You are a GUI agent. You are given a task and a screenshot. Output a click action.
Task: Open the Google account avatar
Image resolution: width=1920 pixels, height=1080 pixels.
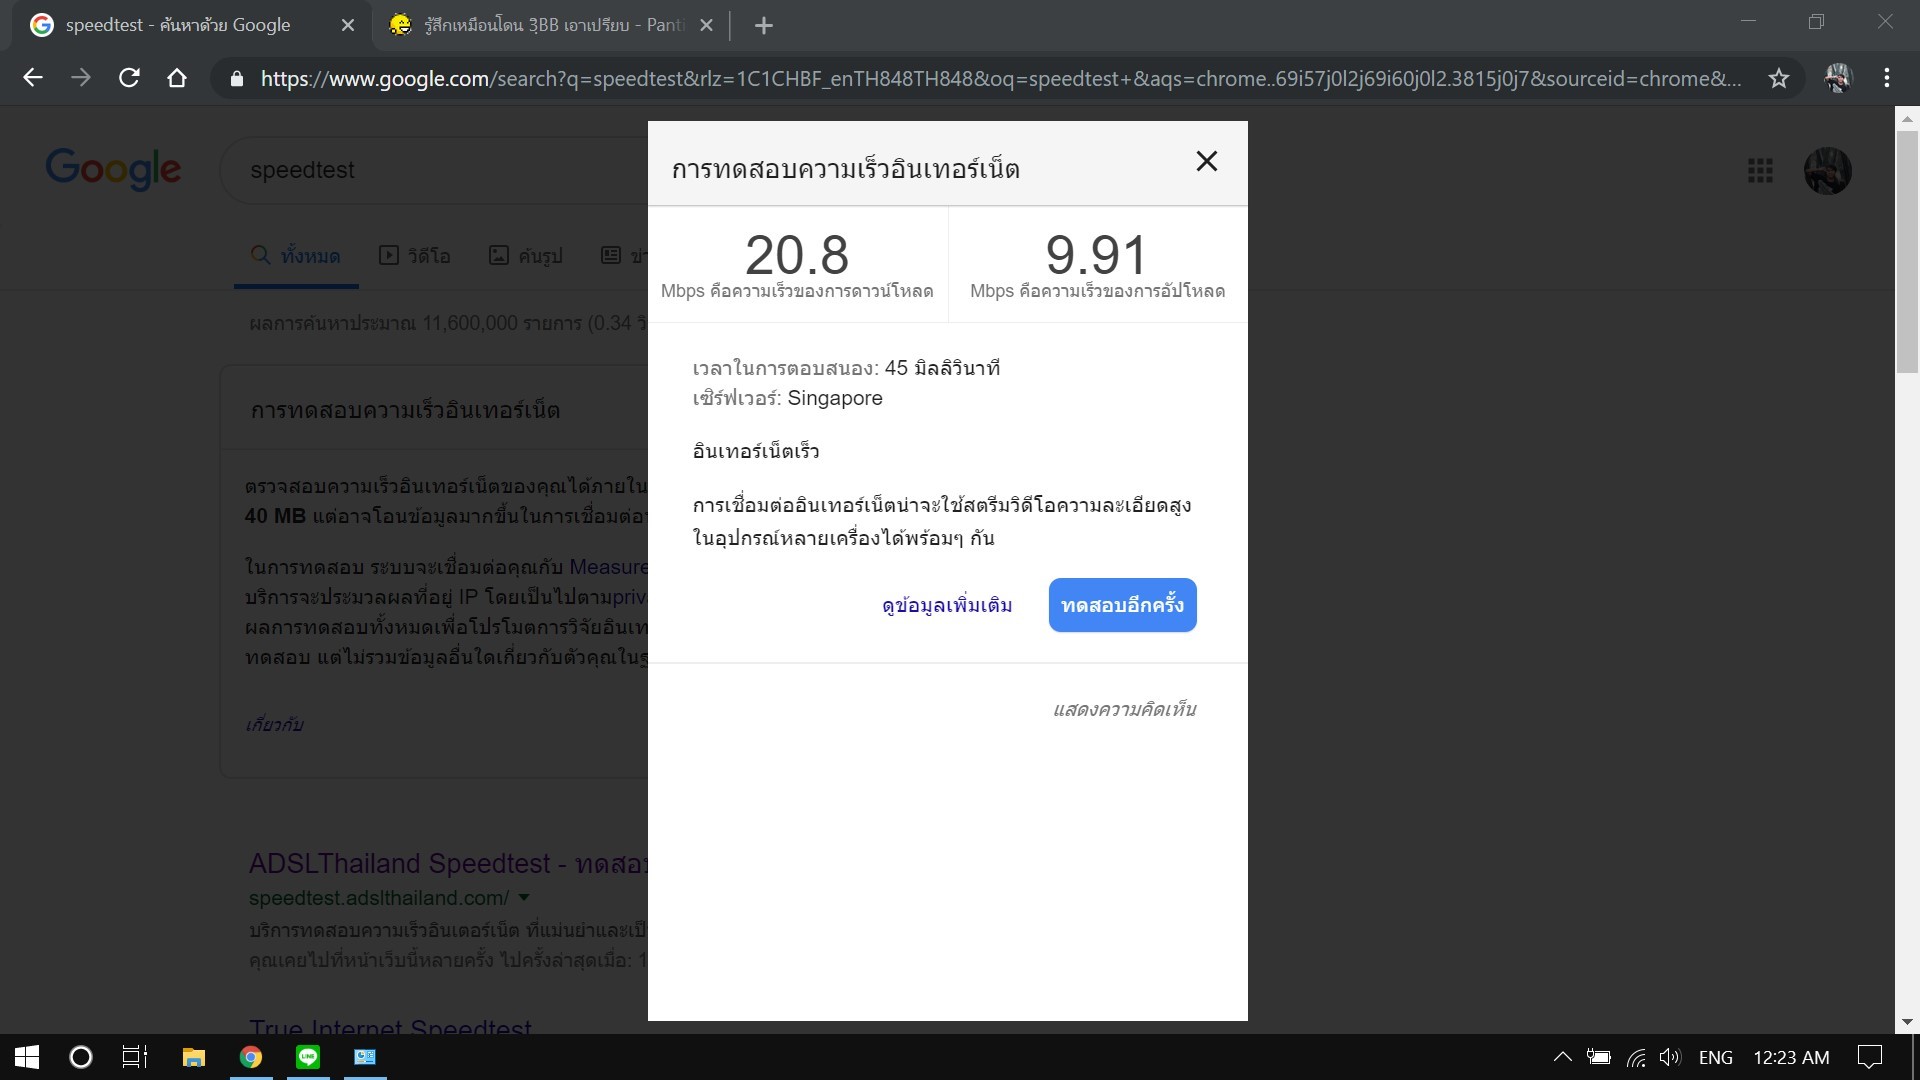point(1827,171)
